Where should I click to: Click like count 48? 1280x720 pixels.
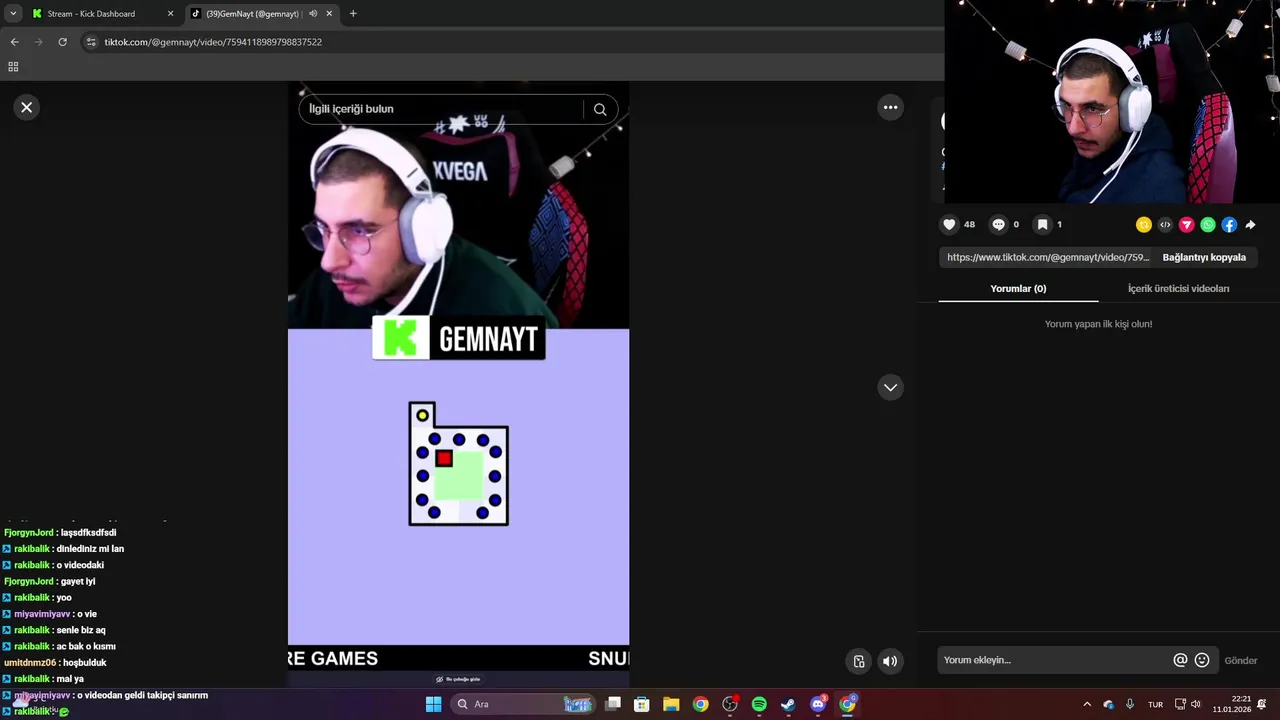click(969, 224)
